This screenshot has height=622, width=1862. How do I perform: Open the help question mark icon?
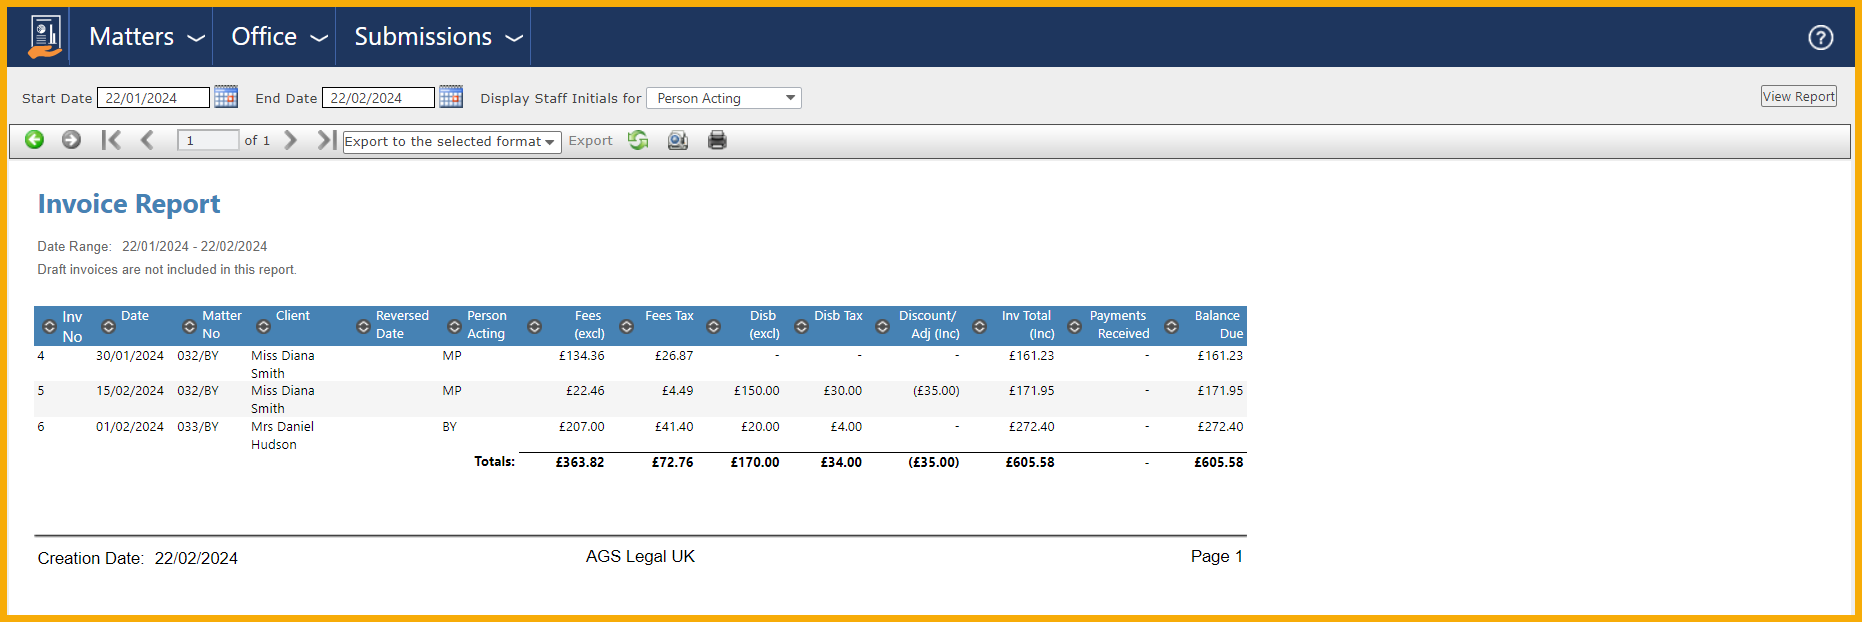[x=1820, y=37]
